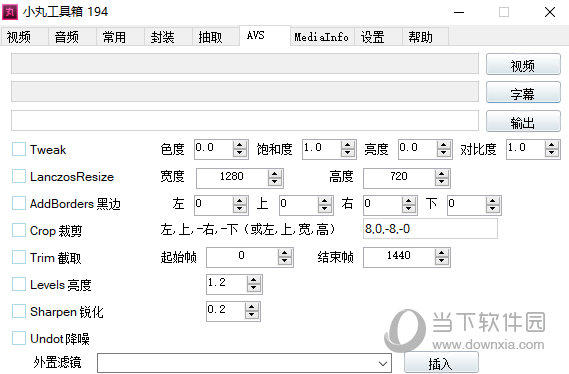This screenshot has height=374, width=569.
Task: Close the 小丸工具箱 window
Action: coord(550,12)
